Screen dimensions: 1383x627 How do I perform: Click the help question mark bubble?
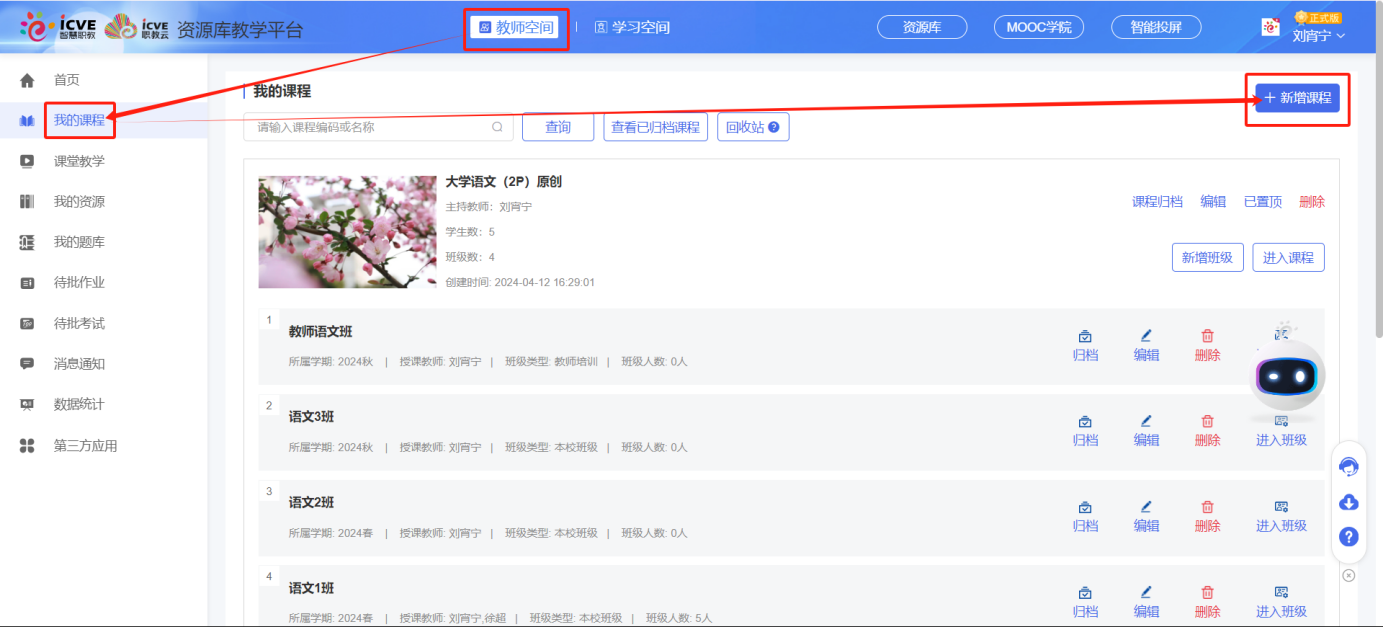1348,537
